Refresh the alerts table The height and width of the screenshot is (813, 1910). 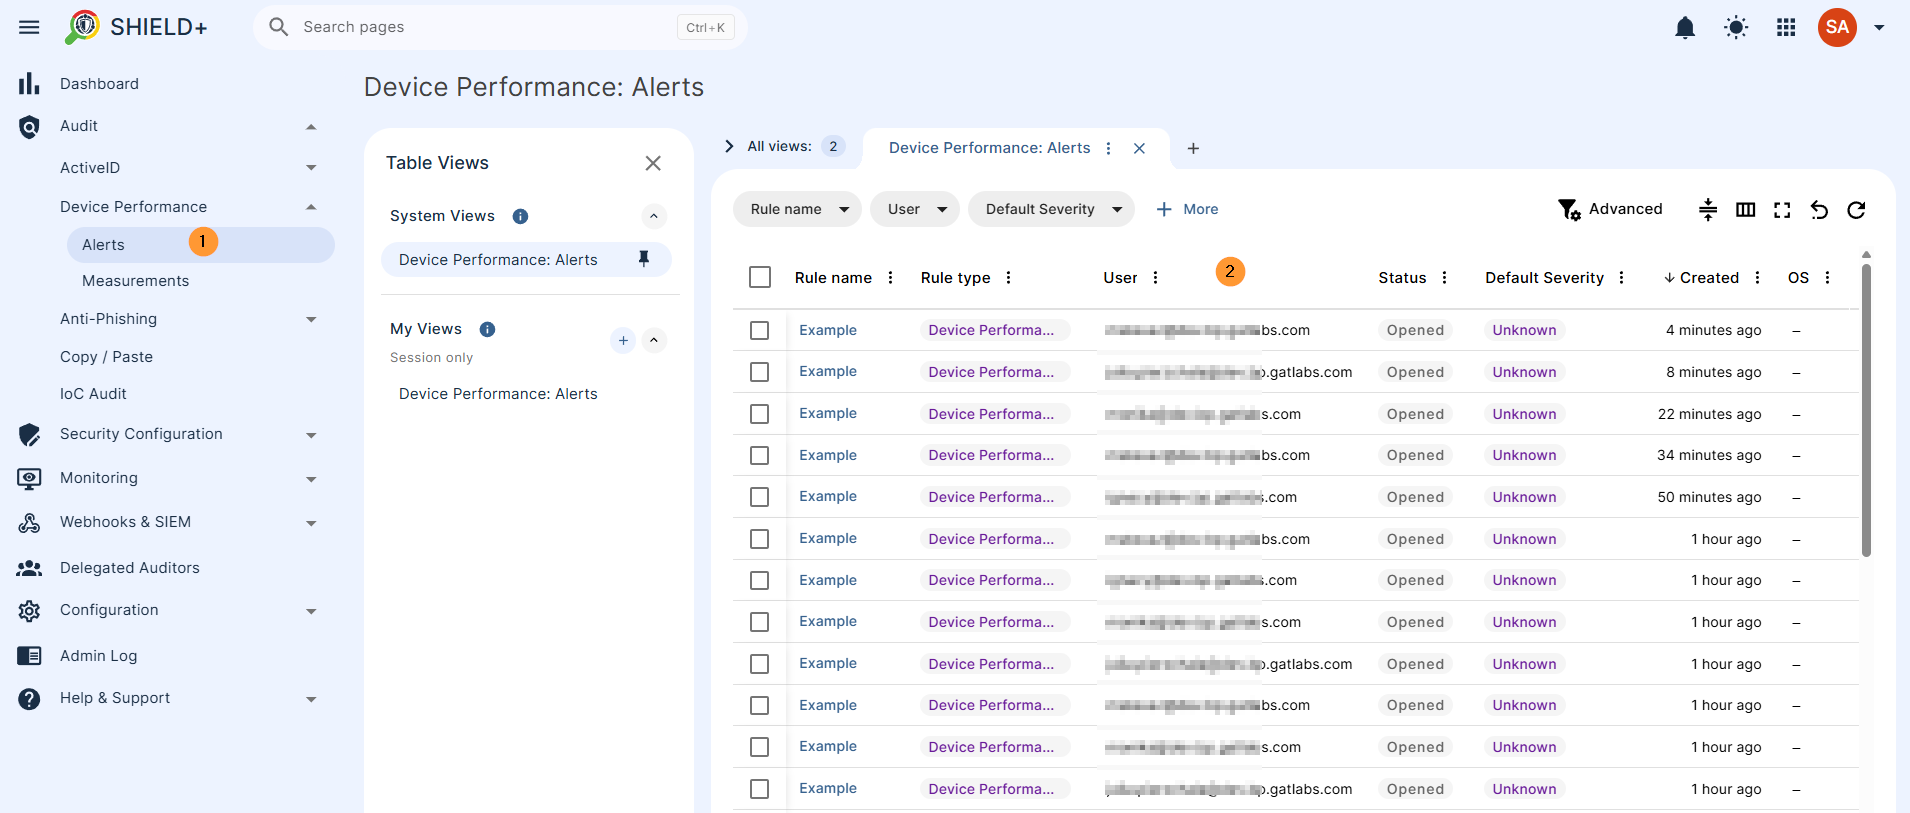coord(1856,210)
